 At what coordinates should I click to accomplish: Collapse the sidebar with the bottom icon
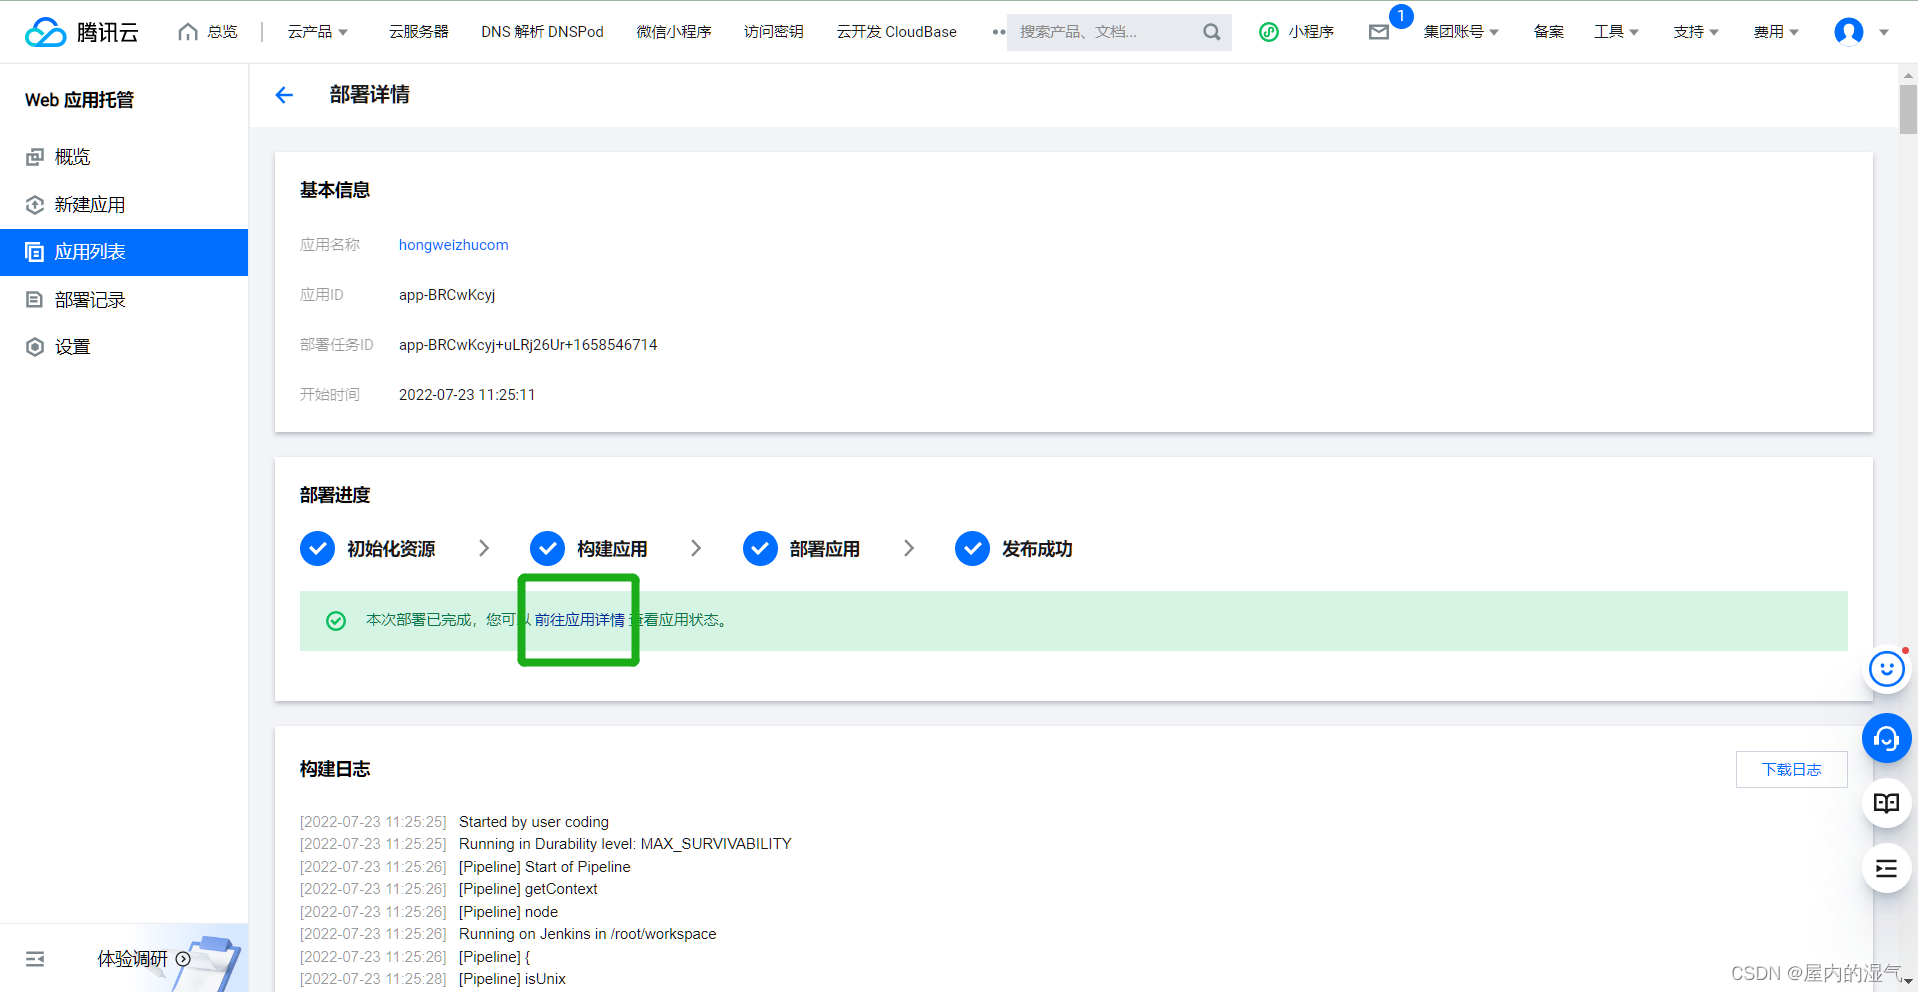35,959
